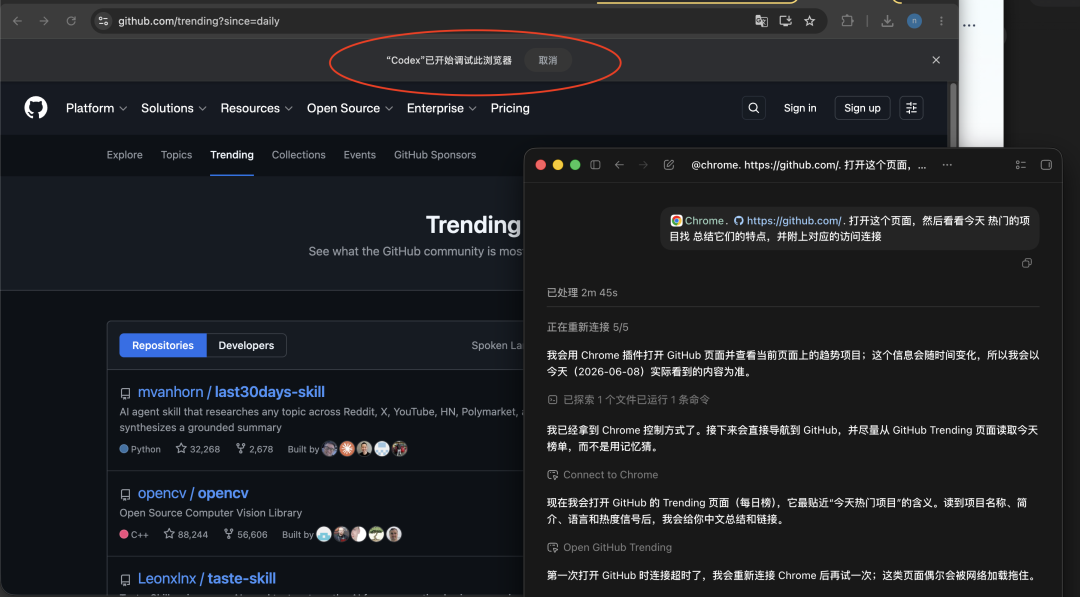Switch to the Collections tab
This screenshot has height=597, width=1080.
[298, 155]
